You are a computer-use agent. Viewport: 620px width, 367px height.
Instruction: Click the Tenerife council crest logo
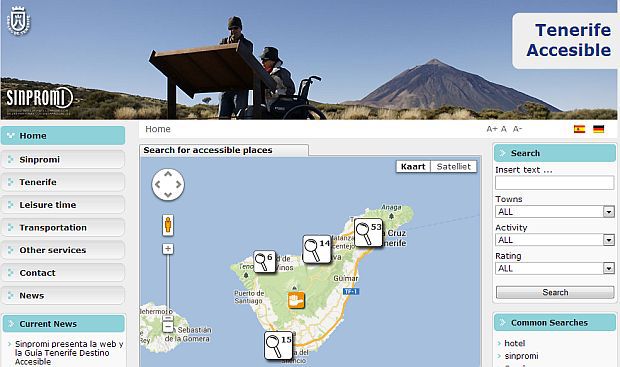click(x=19, y=21)
